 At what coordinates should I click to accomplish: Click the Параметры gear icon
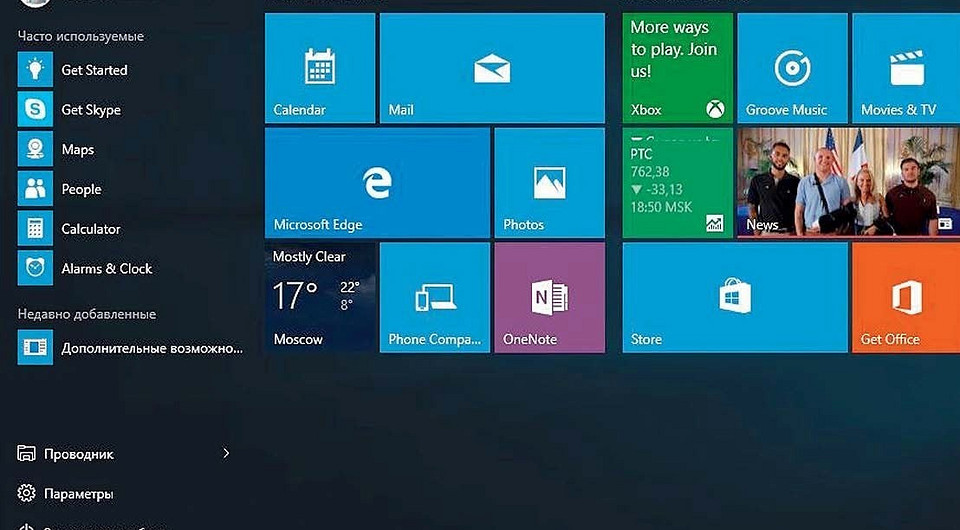tap(26, 493)
